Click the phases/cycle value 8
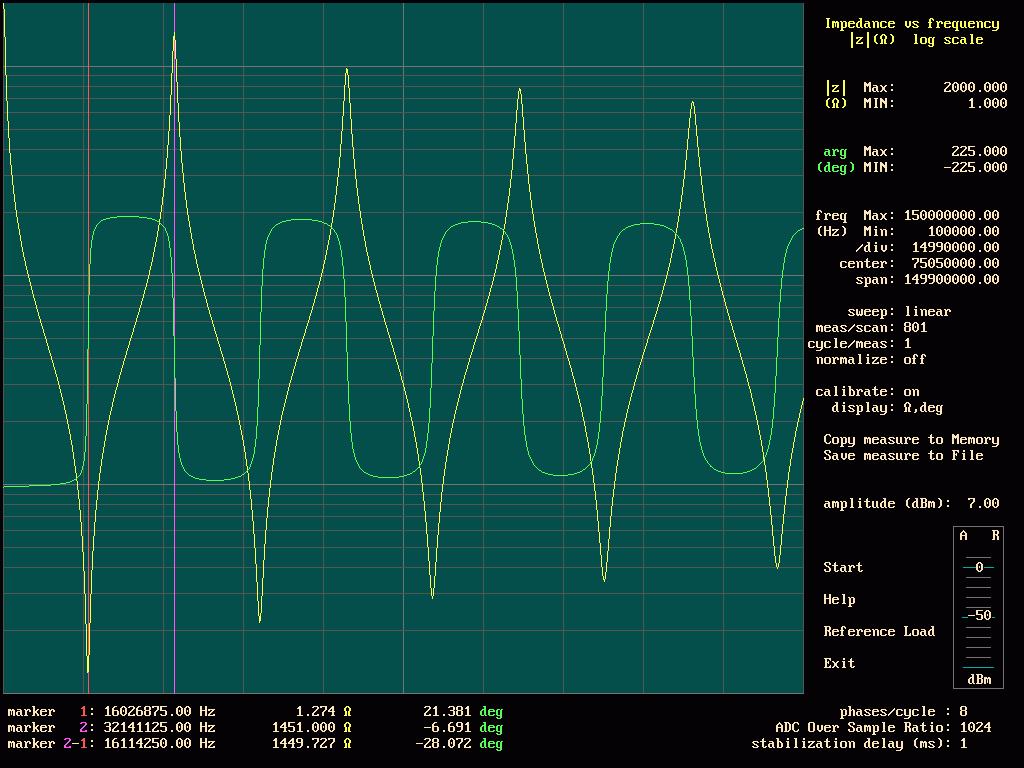This screenshot has width=1024, height=768. [x=963, y=712]
